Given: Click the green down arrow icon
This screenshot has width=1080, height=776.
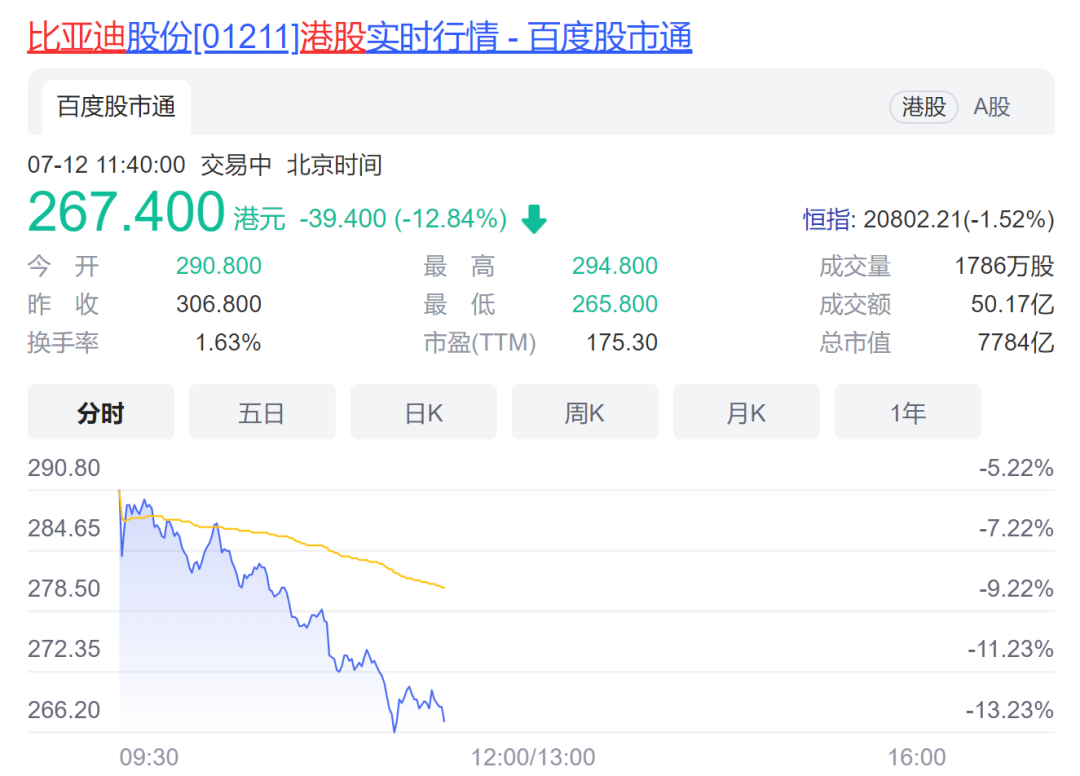Looking at the screenshot, I should click(x=534, y=219).
